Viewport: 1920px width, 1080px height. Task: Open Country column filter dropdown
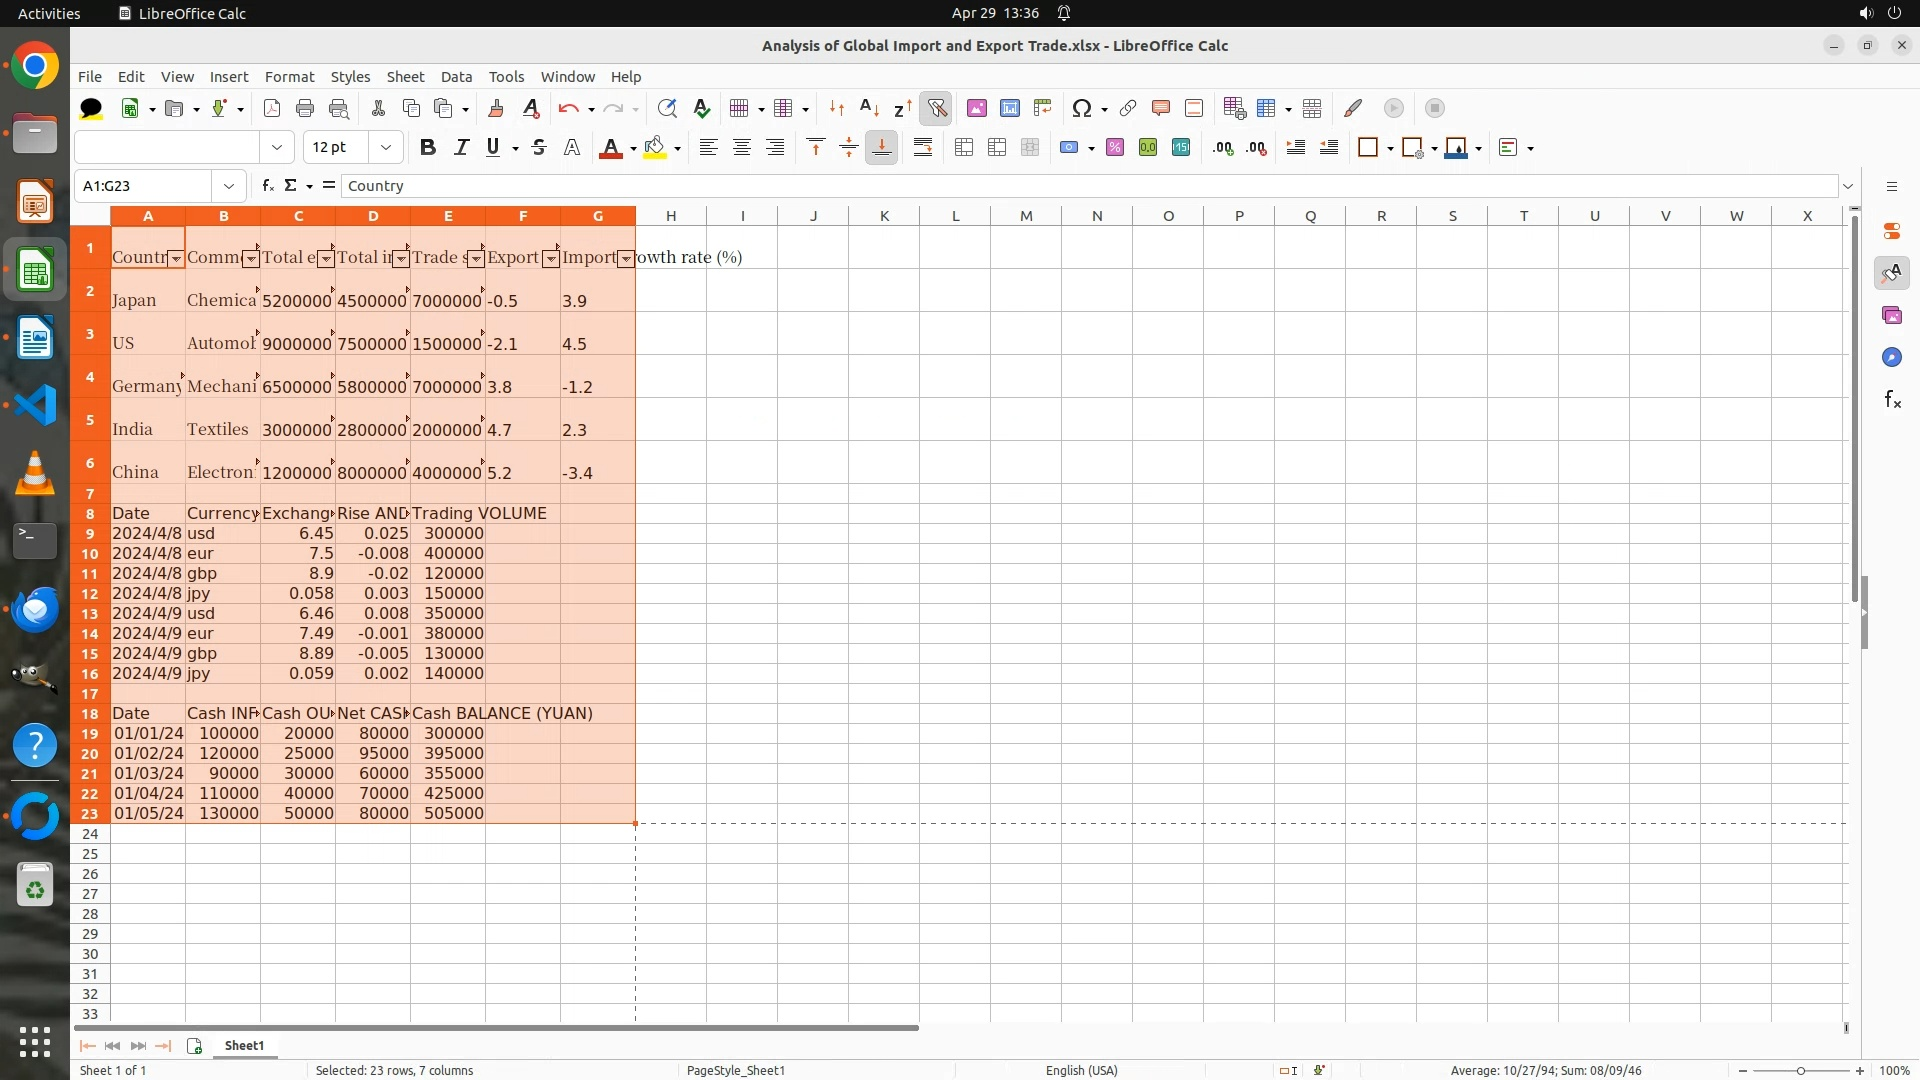point(175,259)
